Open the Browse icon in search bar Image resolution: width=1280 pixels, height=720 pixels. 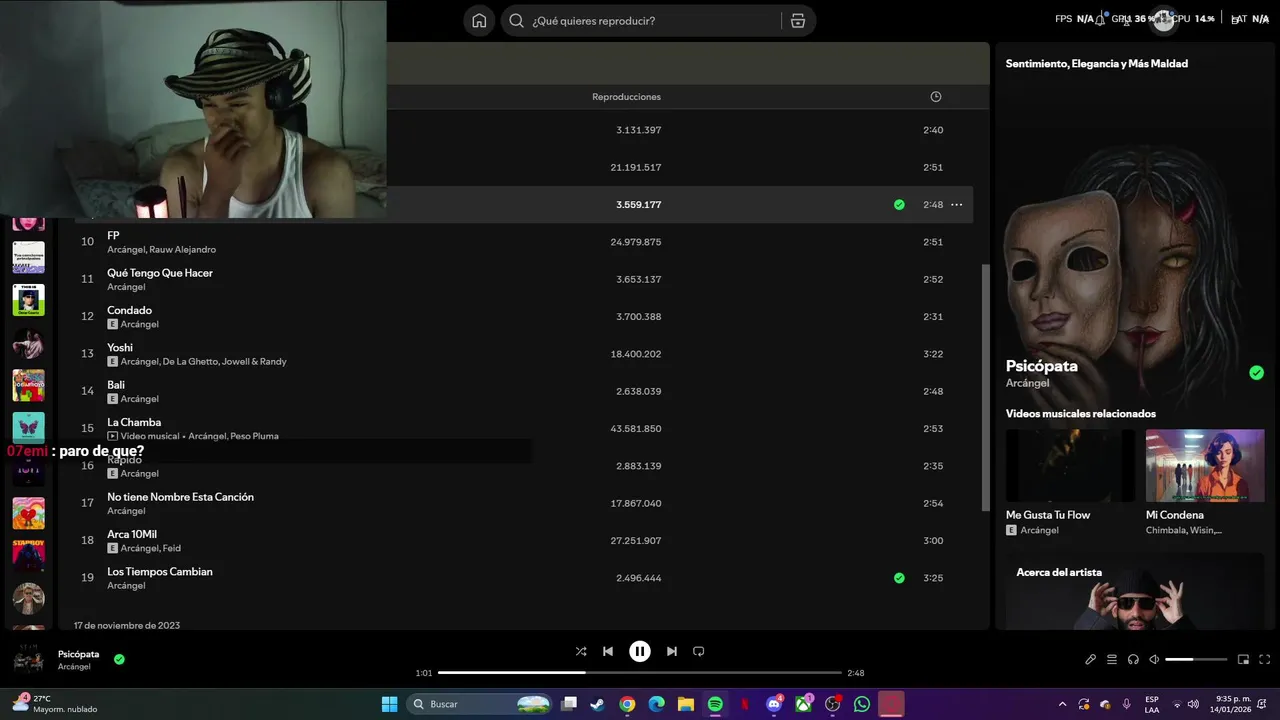pyautogui.click(x=798, y=21)
